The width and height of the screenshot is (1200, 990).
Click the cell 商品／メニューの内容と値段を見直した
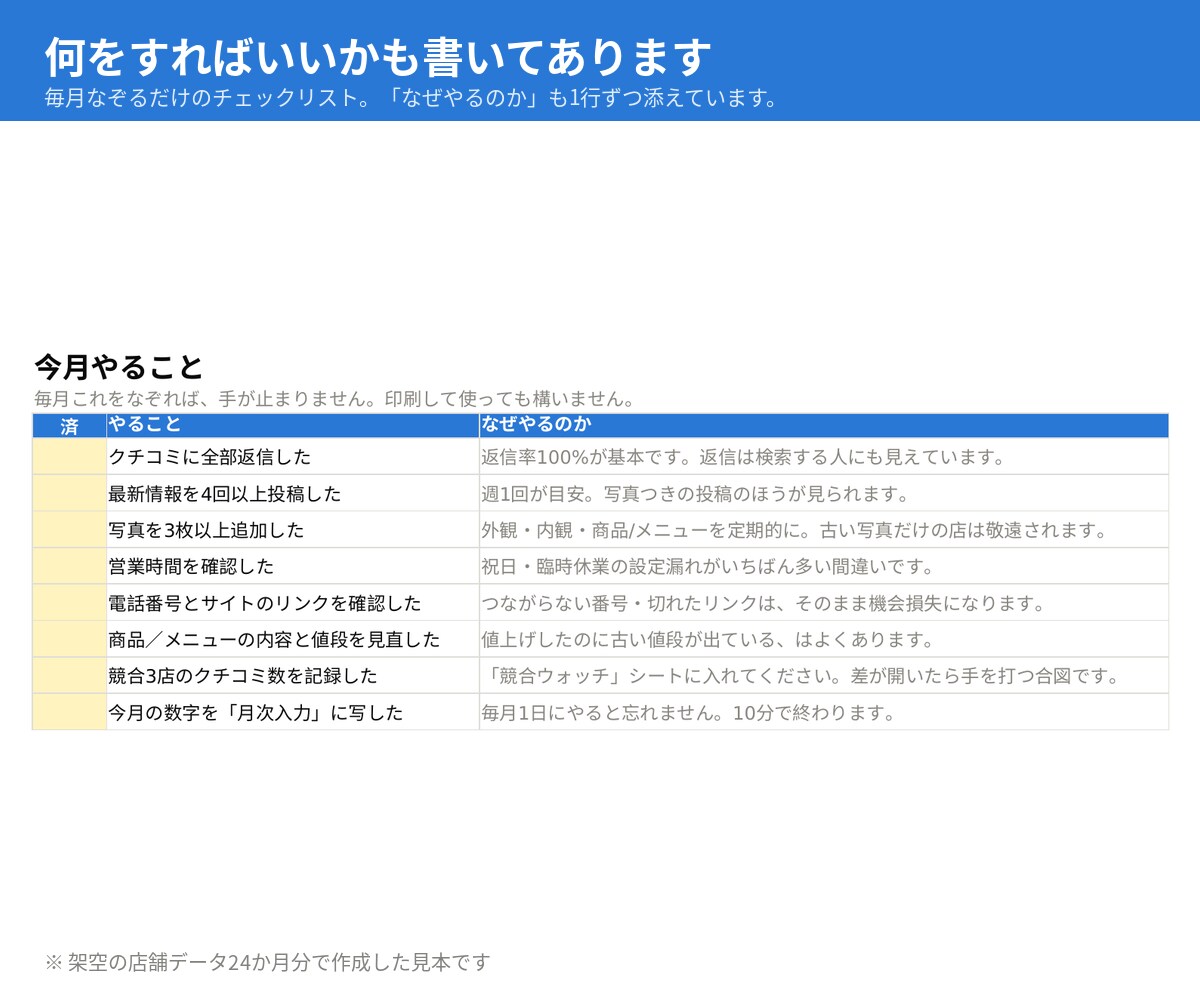[x=293, y=639]
